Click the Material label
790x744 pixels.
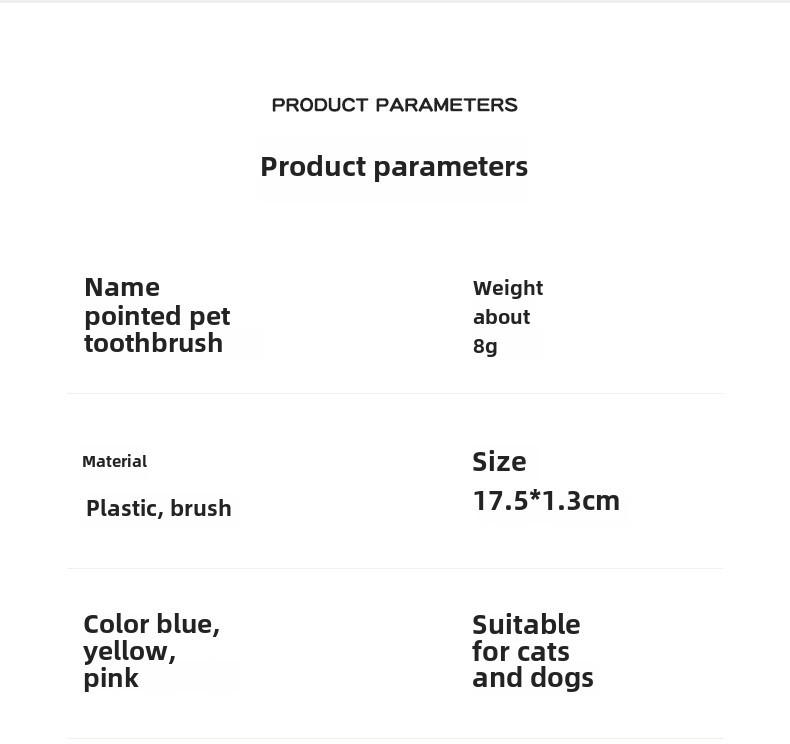click(114, 461)
